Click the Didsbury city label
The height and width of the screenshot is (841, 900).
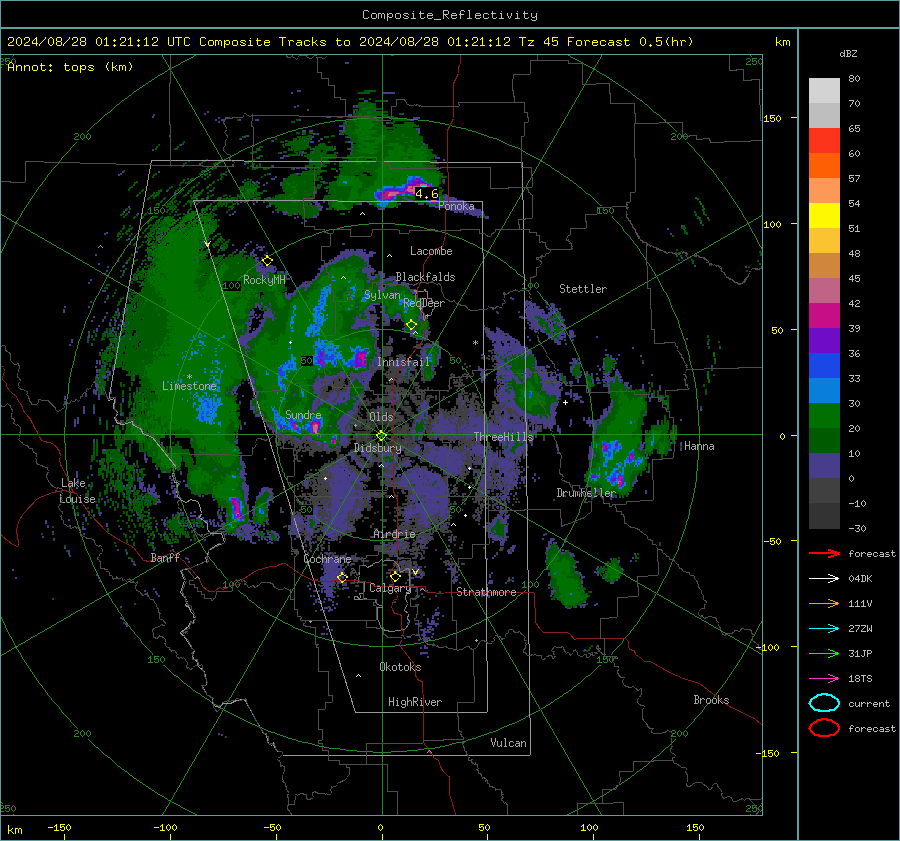tap(378, 448)
